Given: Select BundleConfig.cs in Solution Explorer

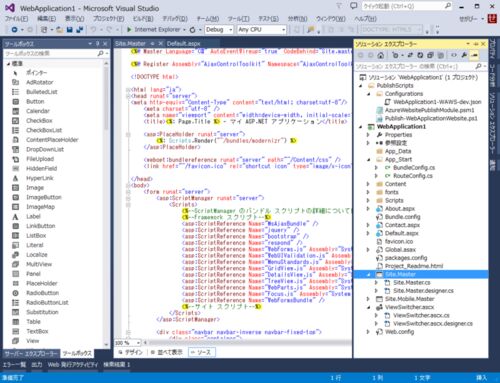Looking at the screenshot, I should (x=414, y=168).
